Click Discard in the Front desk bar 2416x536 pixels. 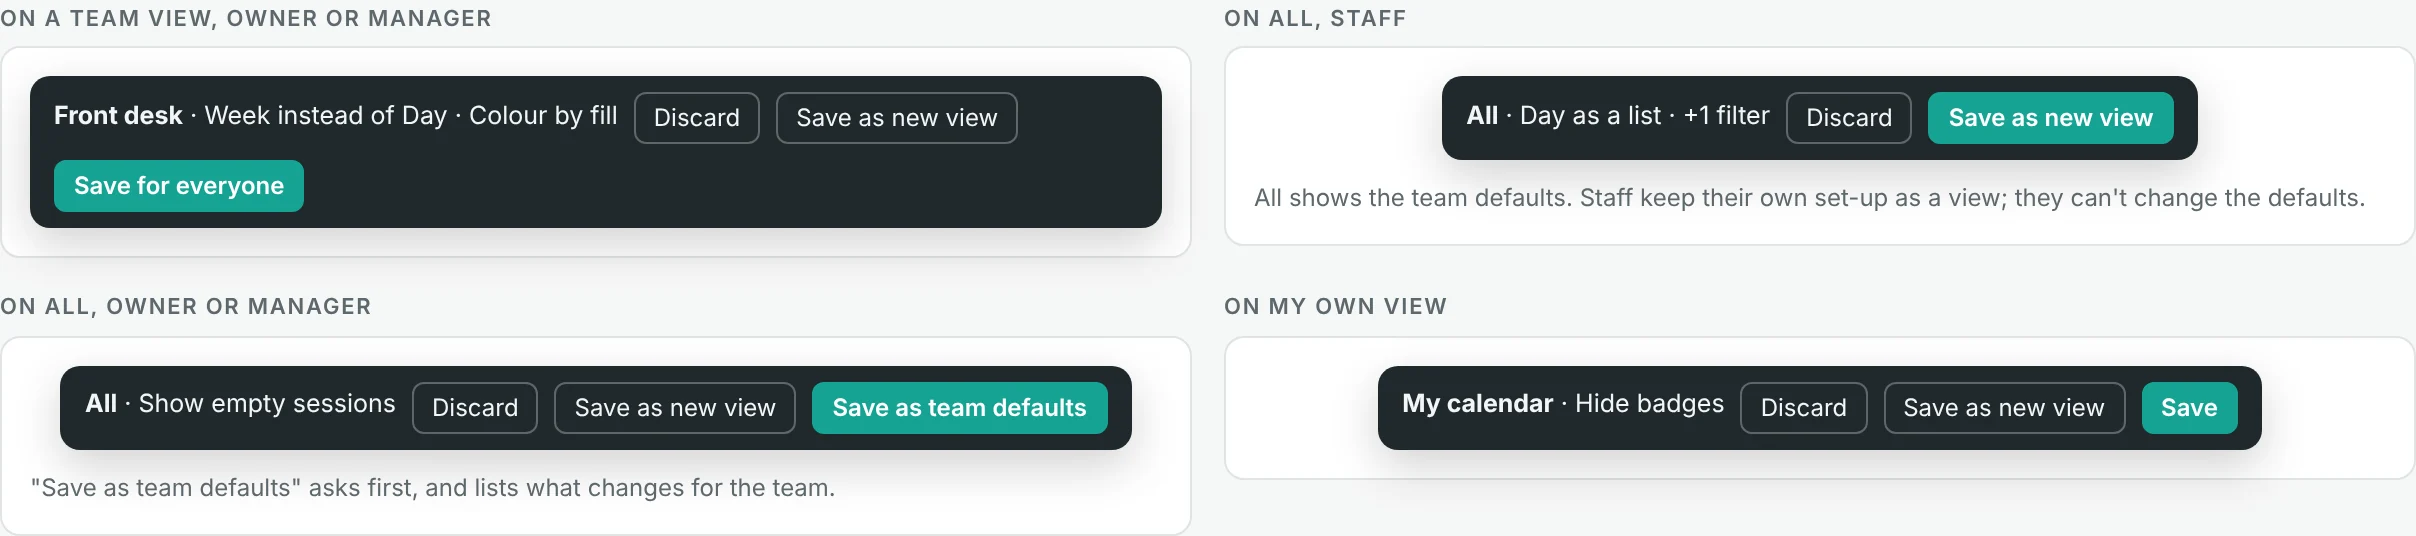697,118
